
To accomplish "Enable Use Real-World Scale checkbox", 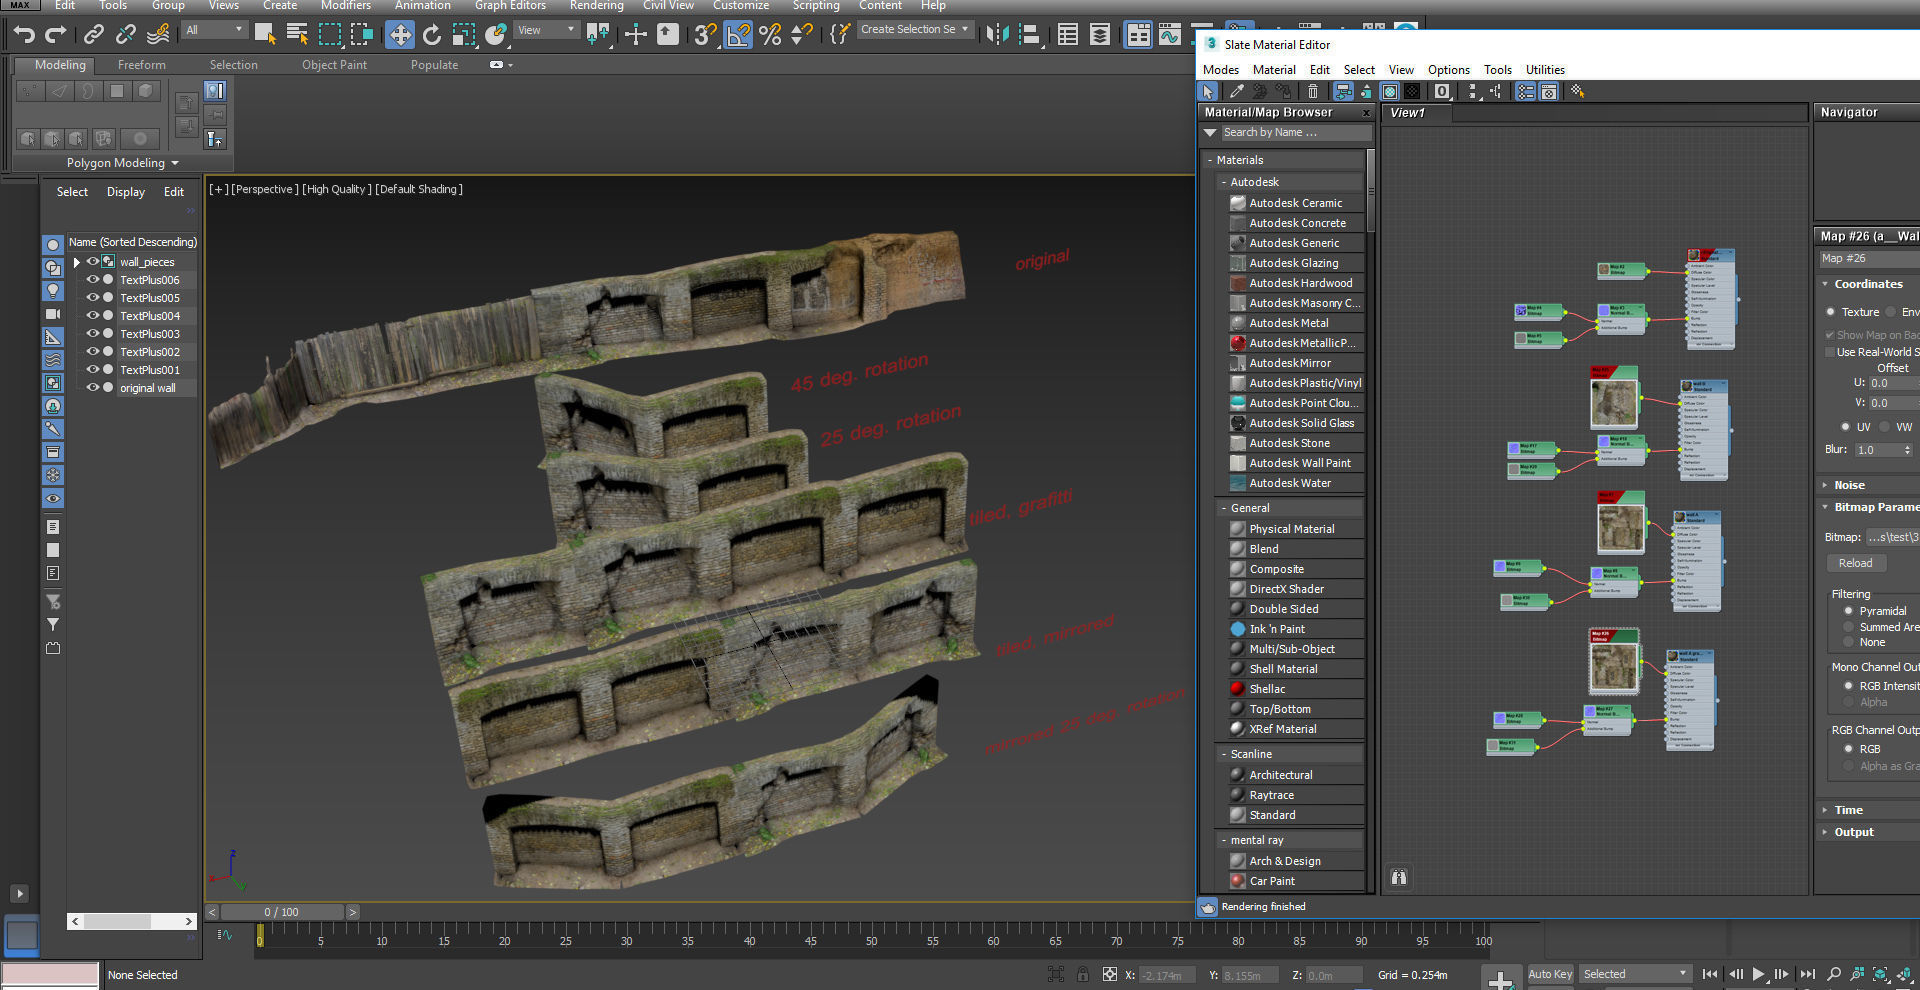I will pyautogui.click(x=1830, y=352).
